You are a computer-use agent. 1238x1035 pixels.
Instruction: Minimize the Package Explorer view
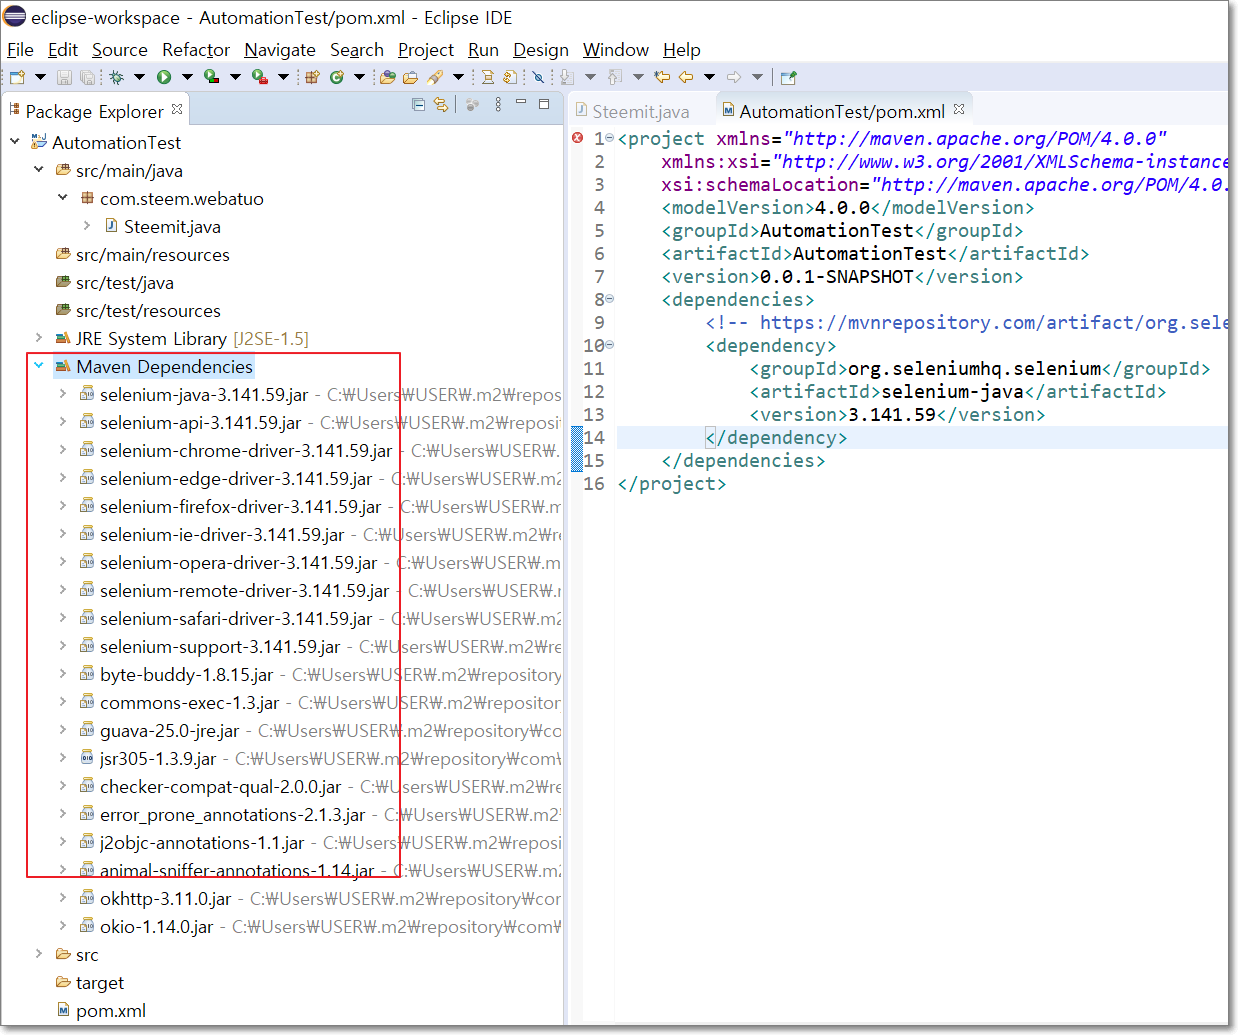(x=521, y=103)
